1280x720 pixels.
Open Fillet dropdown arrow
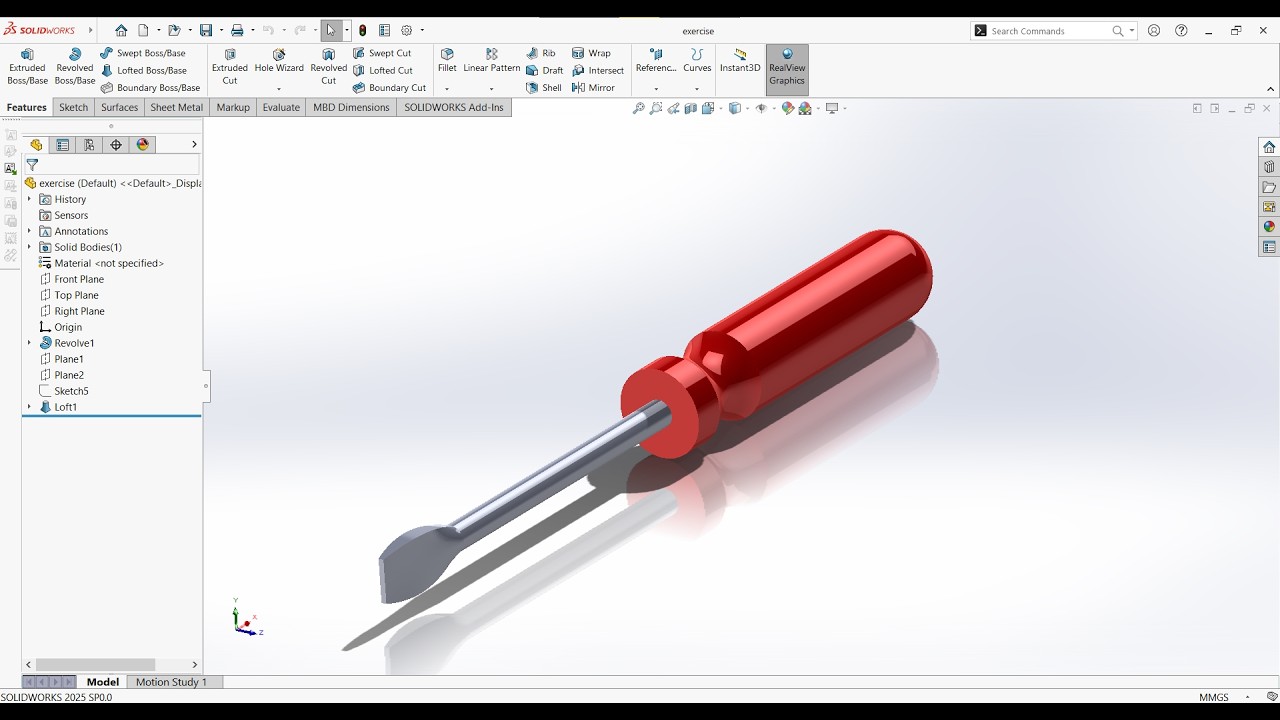pyautogui.click(x=447, y=89)
